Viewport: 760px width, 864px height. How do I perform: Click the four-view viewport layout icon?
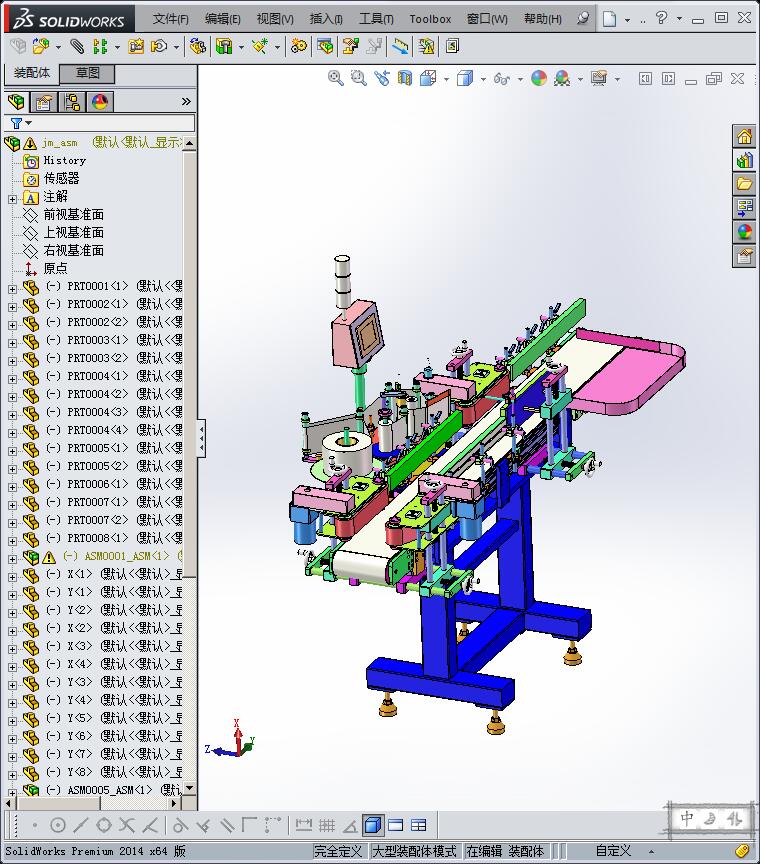tap(419, 825)
